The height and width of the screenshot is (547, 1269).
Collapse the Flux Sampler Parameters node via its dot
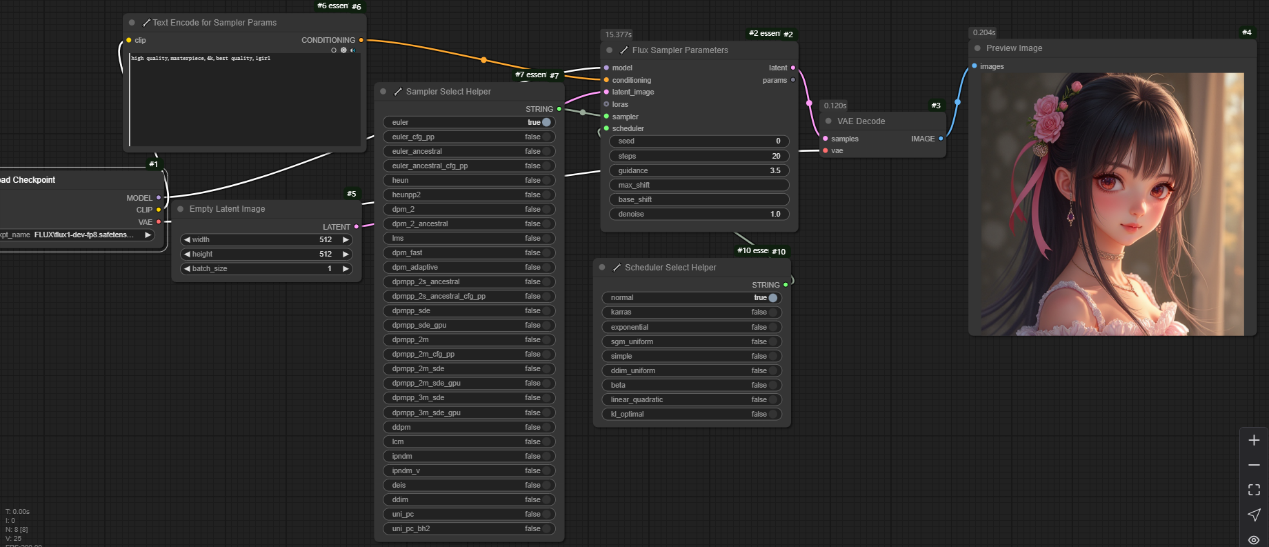point(609,50)
